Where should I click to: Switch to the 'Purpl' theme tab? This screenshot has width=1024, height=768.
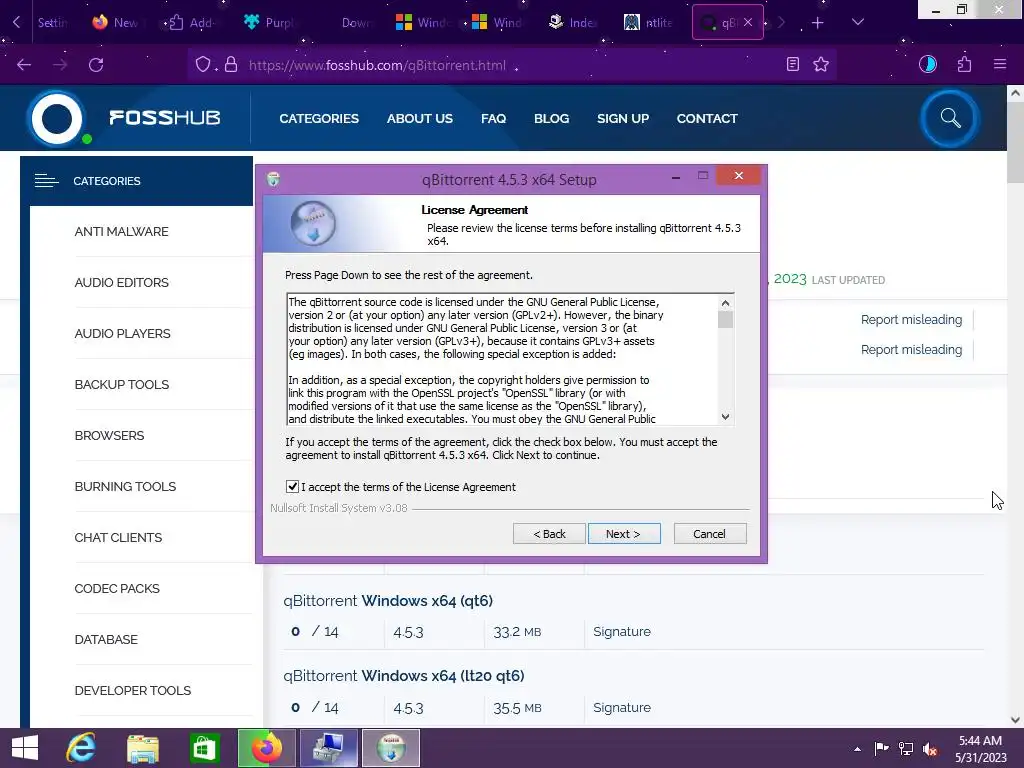click(x=268, y=23)
